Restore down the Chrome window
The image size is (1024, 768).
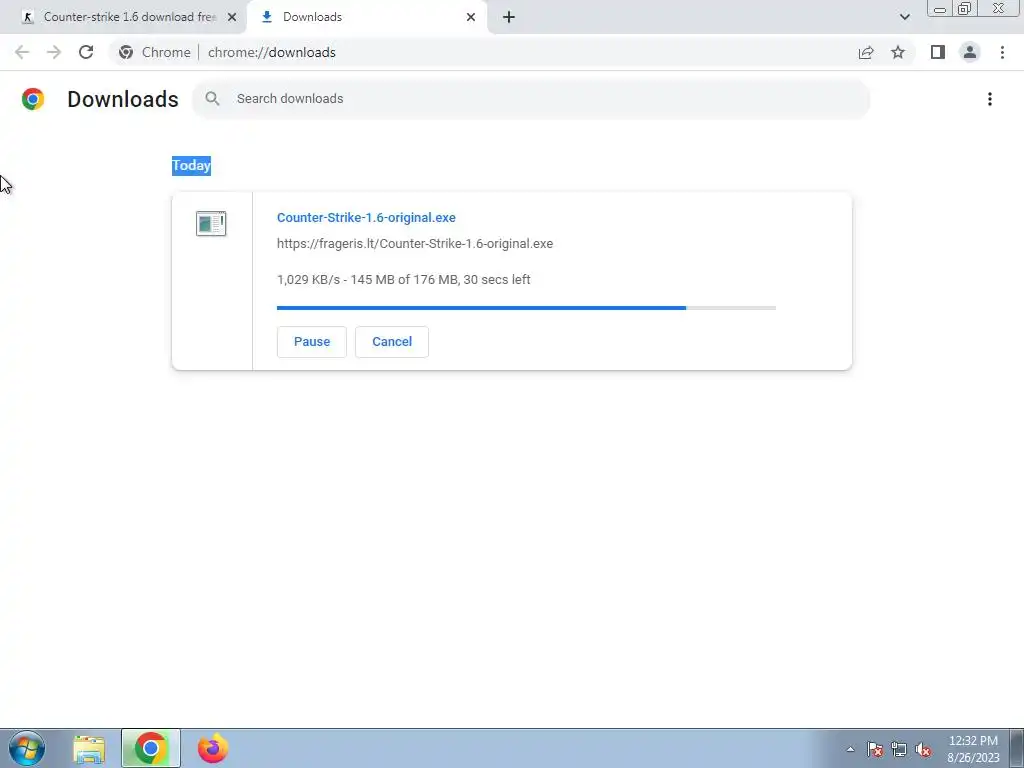pyautogui.click(x=964, y=8)
